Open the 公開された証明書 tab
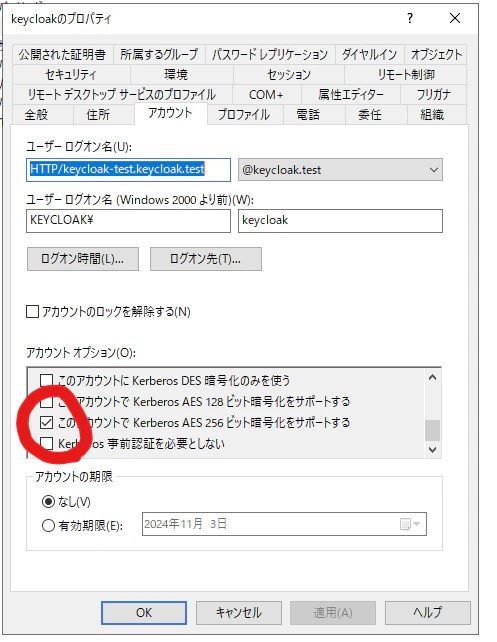 tap(62, 54)
